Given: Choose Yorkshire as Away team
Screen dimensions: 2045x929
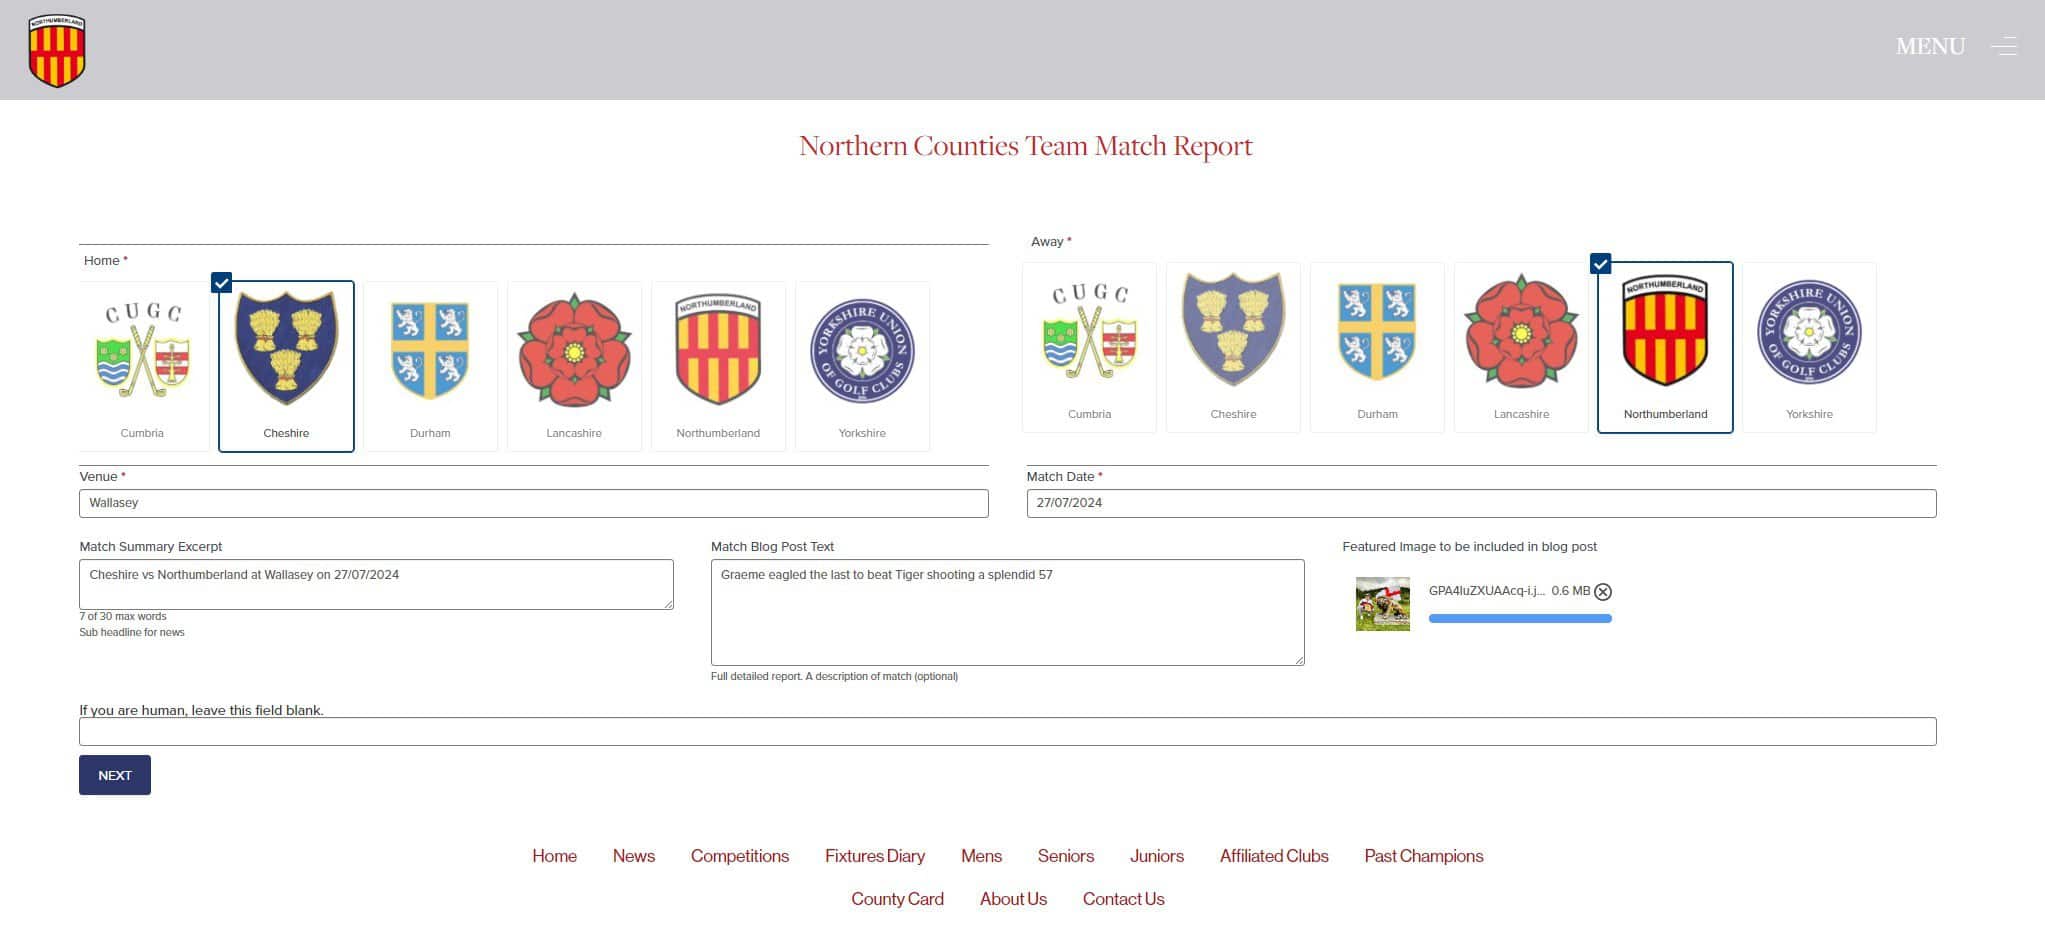Looking at the screenshot, I should [1809, 347].
